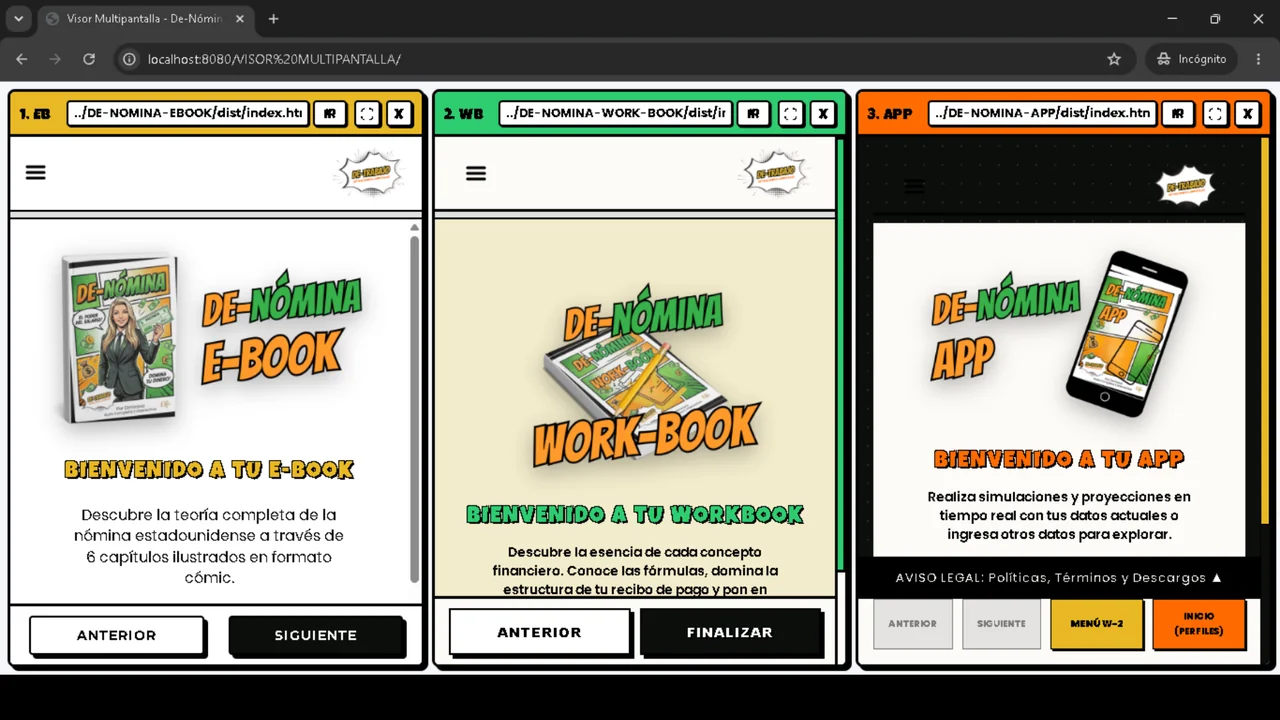Open the hamburger menu in the App panel
The image size is (1280, 720).
[914, 186]
